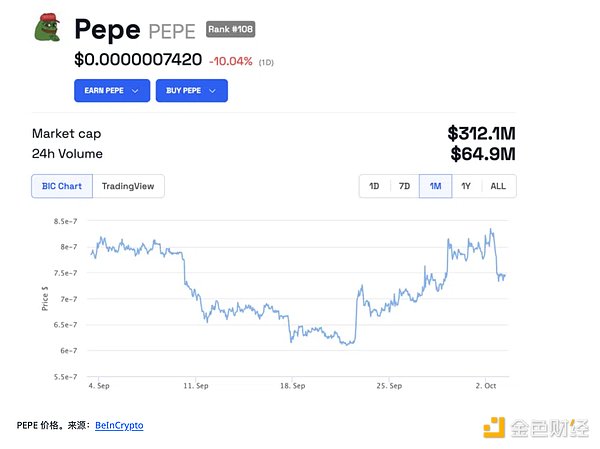Viewport: 600px width, 449px height.
Task: Open the BeInCrypto source link
Action: [119, 425]
